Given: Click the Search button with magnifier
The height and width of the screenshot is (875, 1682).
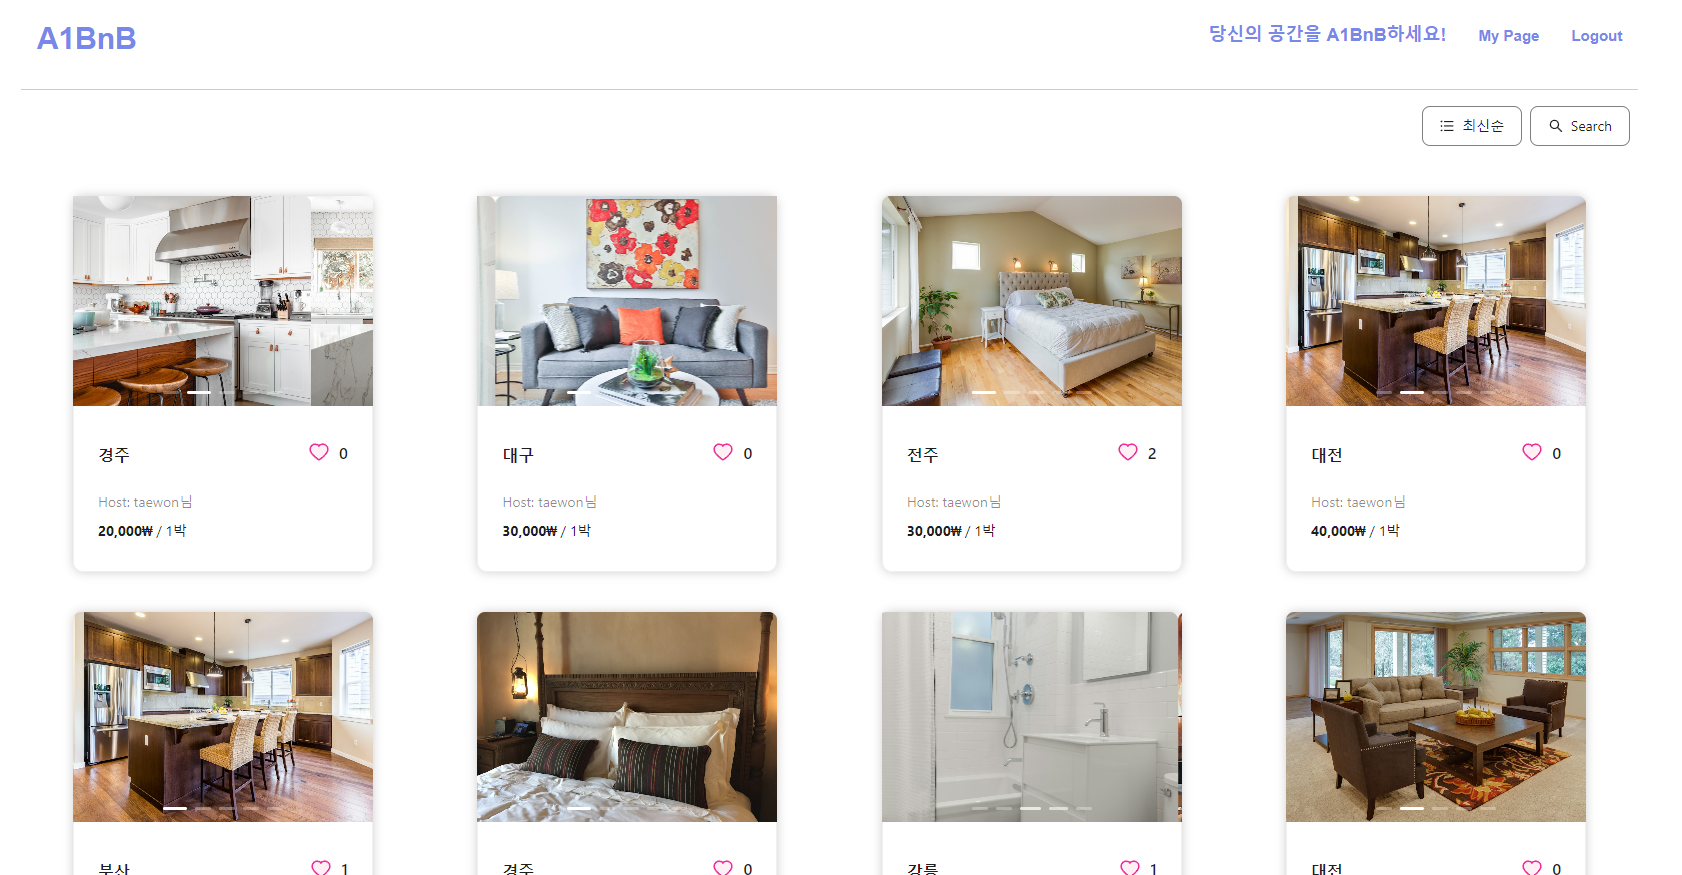Looking at the screenshot, I should point(1580,126).
